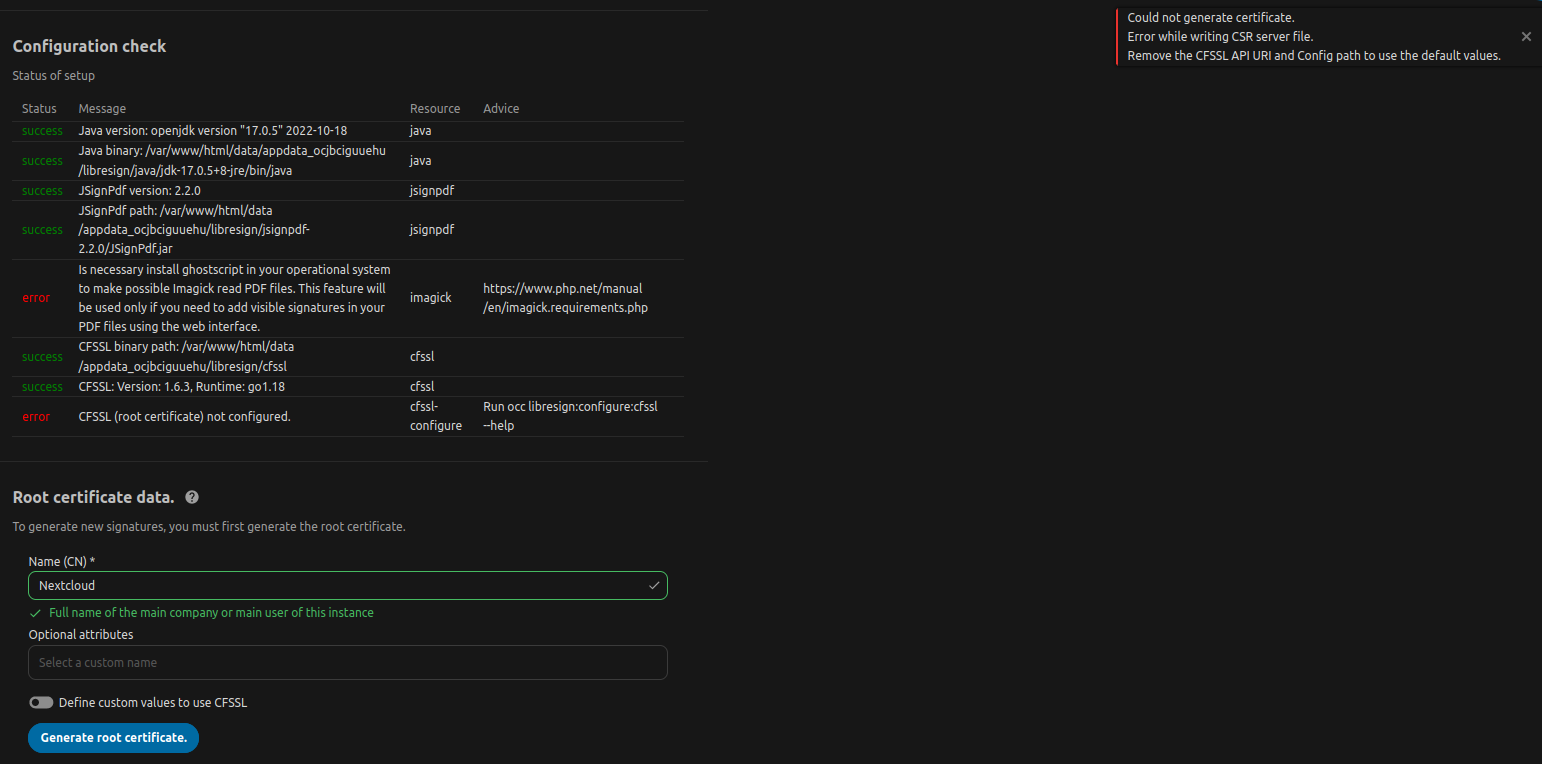Image resolution: width=1542 pixels, height=764 pixels.
Task: Click the imagick error status label
Action: pos(36,297)
